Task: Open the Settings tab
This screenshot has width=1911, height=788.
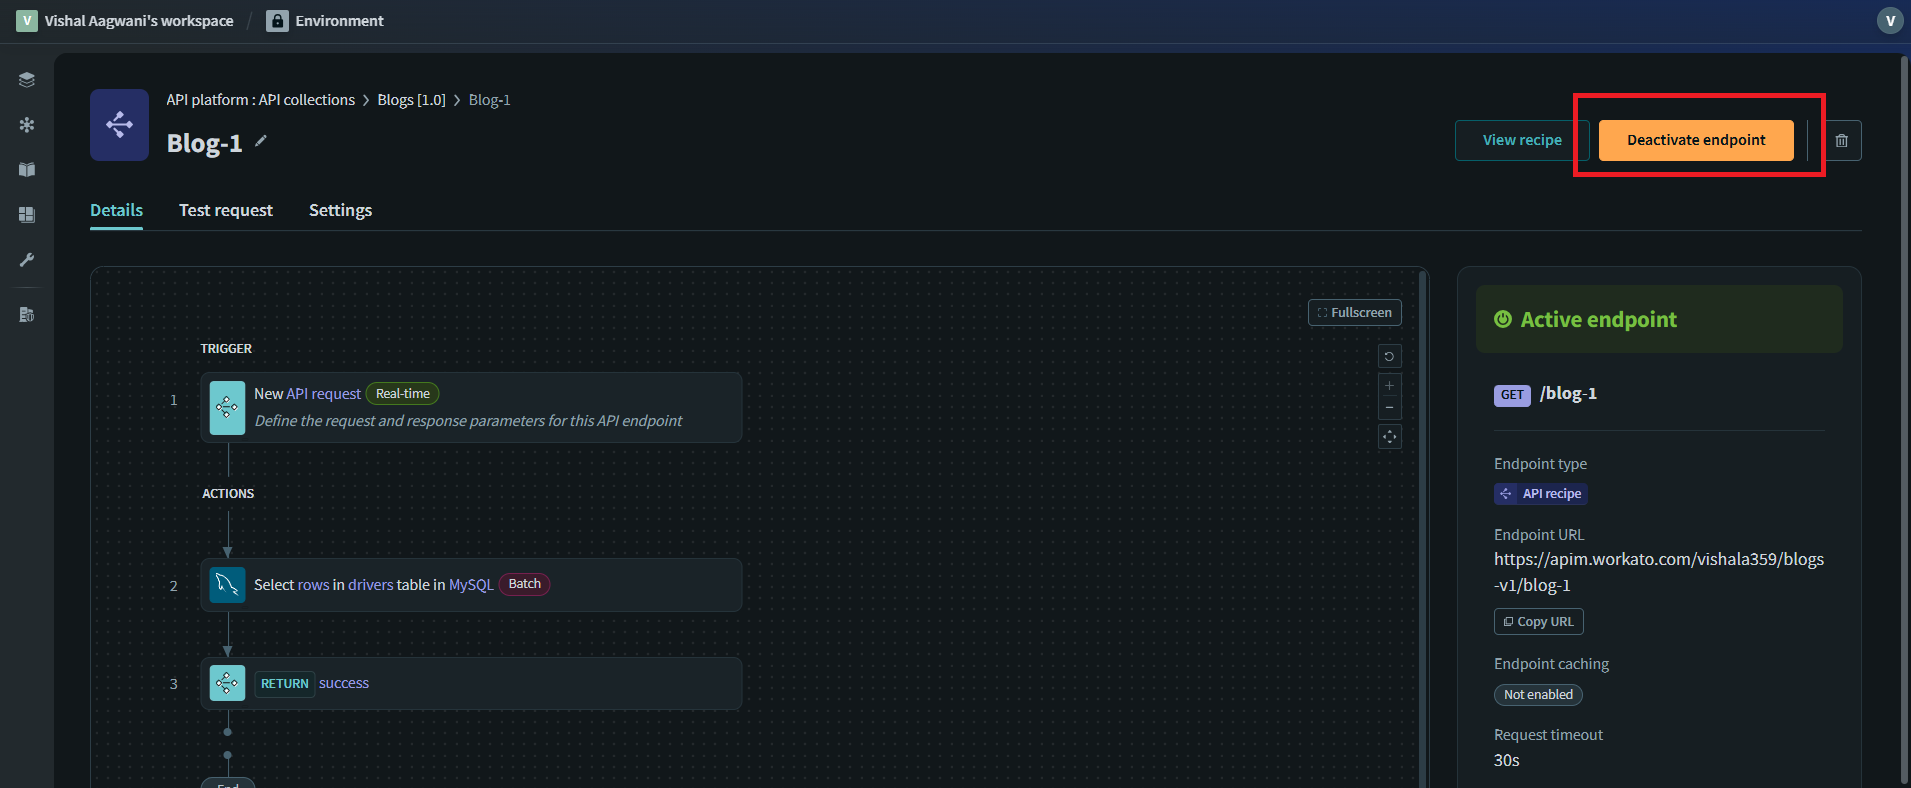Action: point(340,210)
